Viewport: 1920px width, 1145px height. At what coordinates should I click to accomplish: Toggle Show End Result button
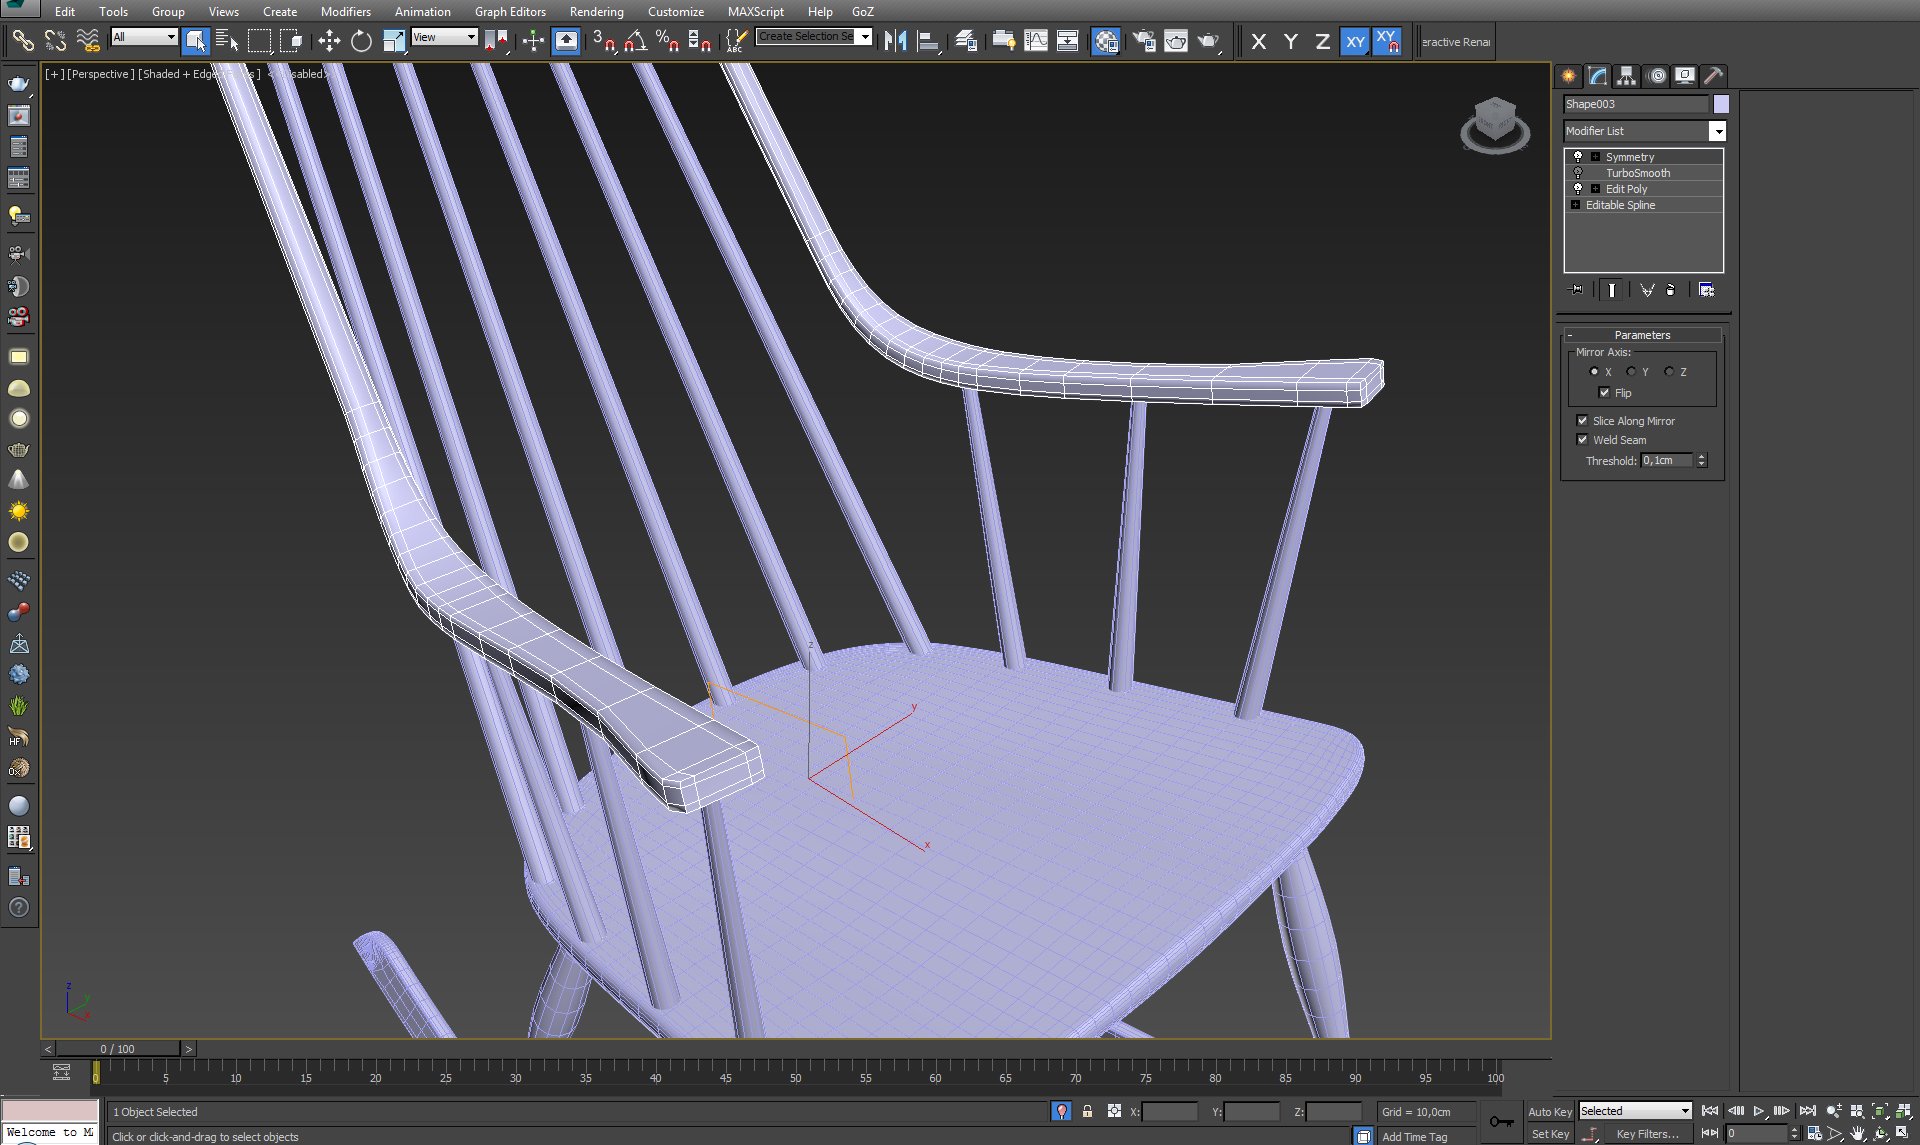point(1611,290)
